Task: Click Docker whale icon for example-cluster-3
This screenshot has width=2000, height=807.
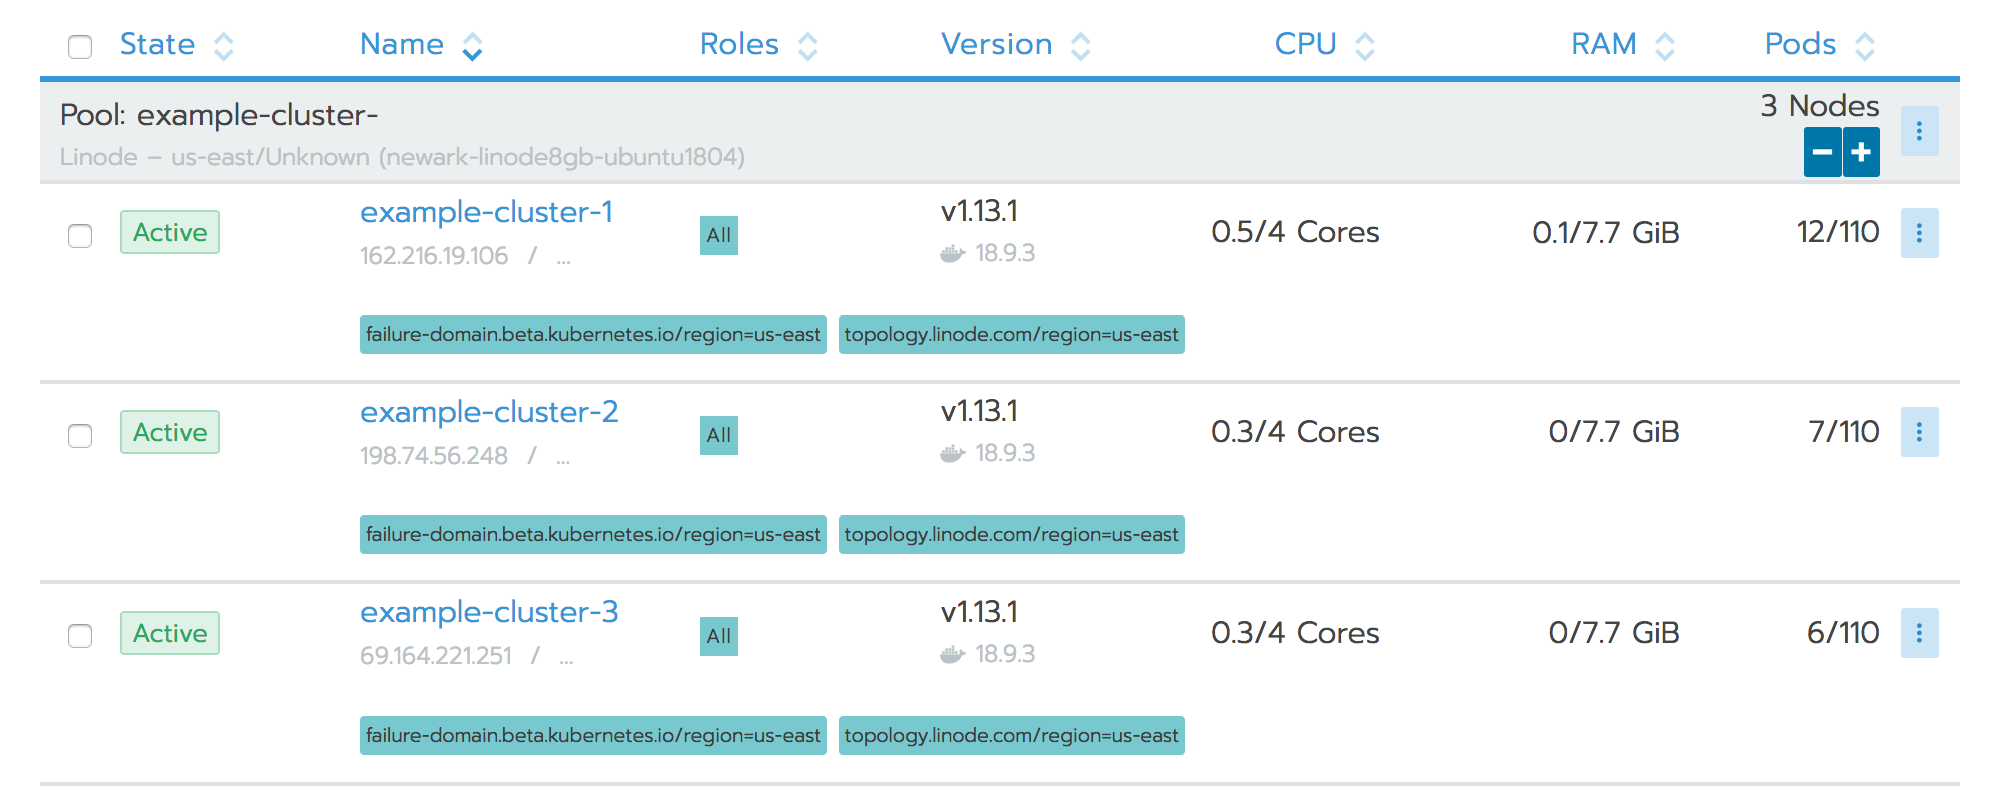Action: coord(952,655)
